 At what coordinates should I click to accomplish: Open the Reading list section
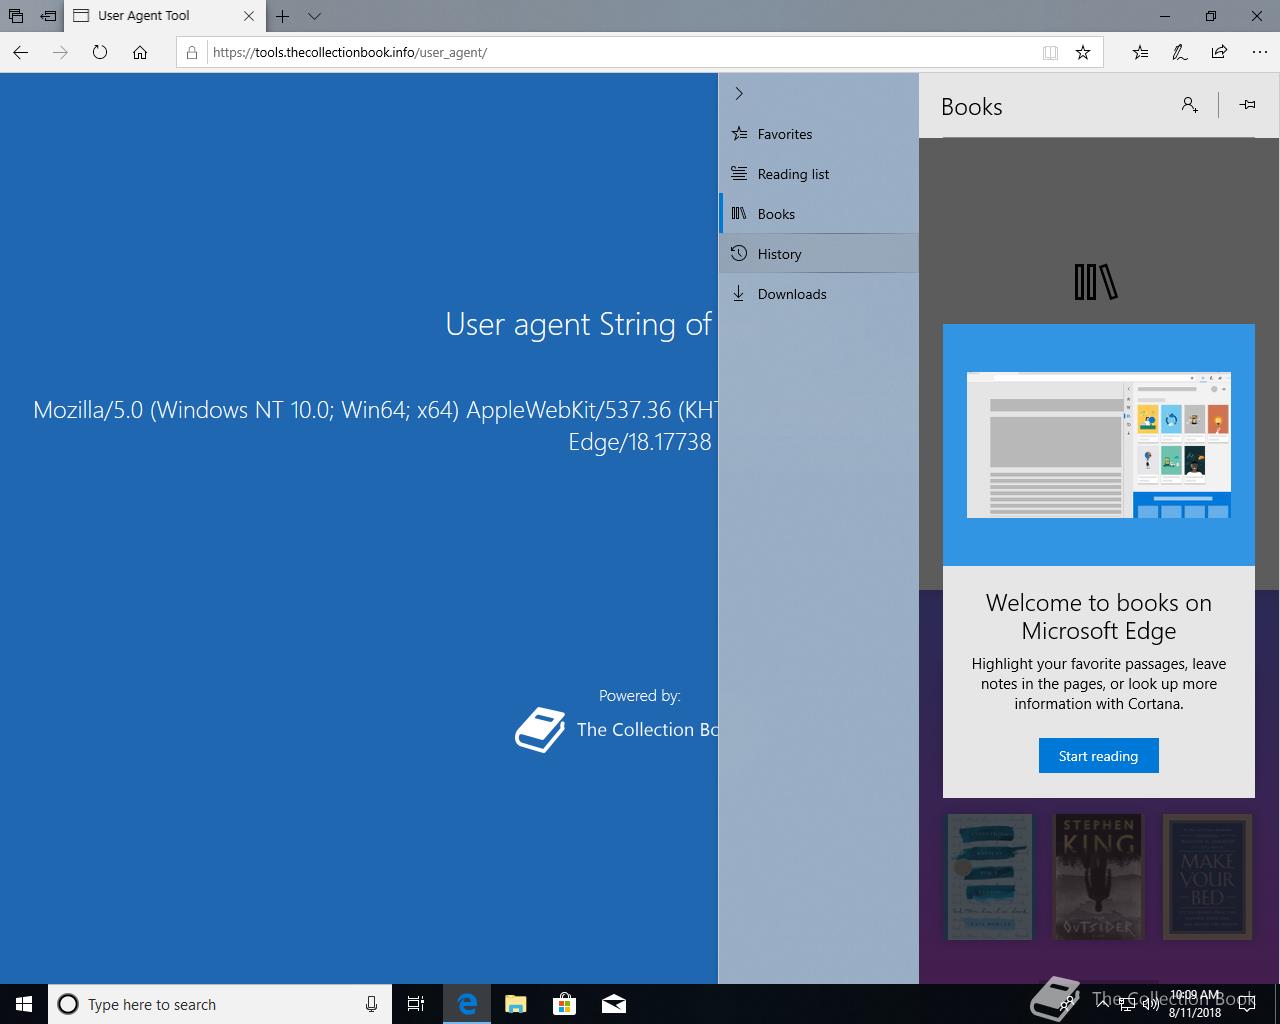tap(819, 174)
